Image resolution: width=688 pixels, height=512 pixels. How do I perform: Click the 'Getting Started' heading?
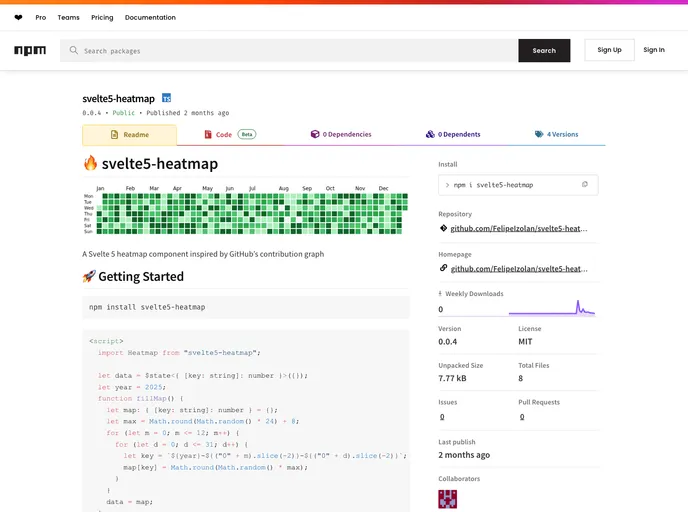point(141,276)
